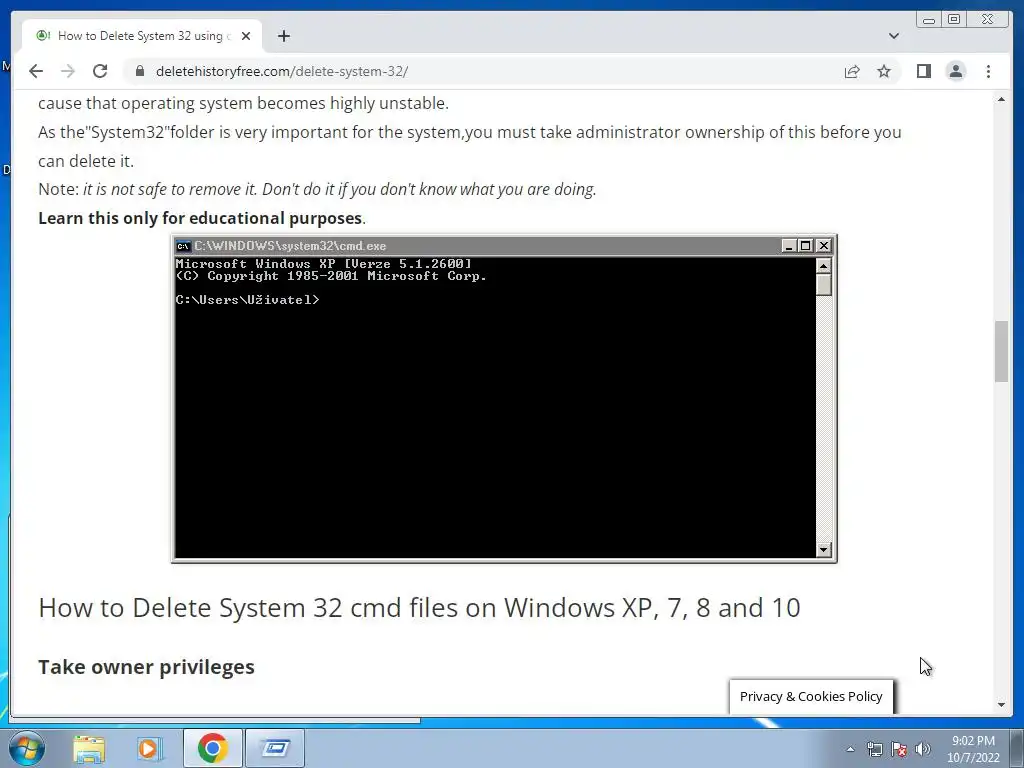The image size is (1024, 768).
Task: Click the sentence 'cause that operating system becomes highly unstable'
Action: coord(244,103)
